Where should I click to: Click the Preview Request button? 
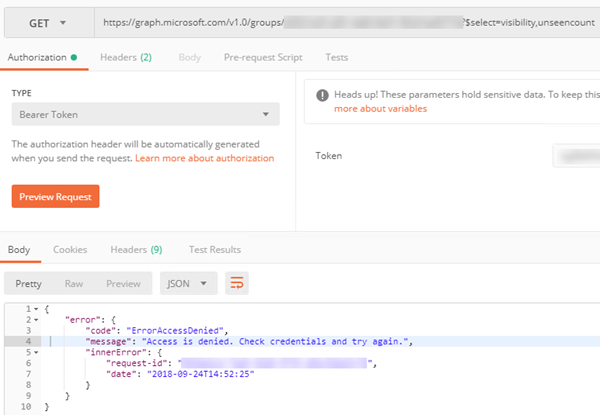tap(55, 197)
